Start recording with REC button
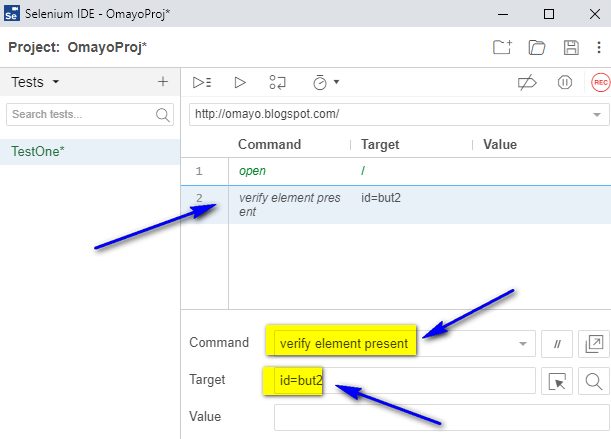Screen dimensions: 611x439 pyautogui.click(x=600, y=82)
